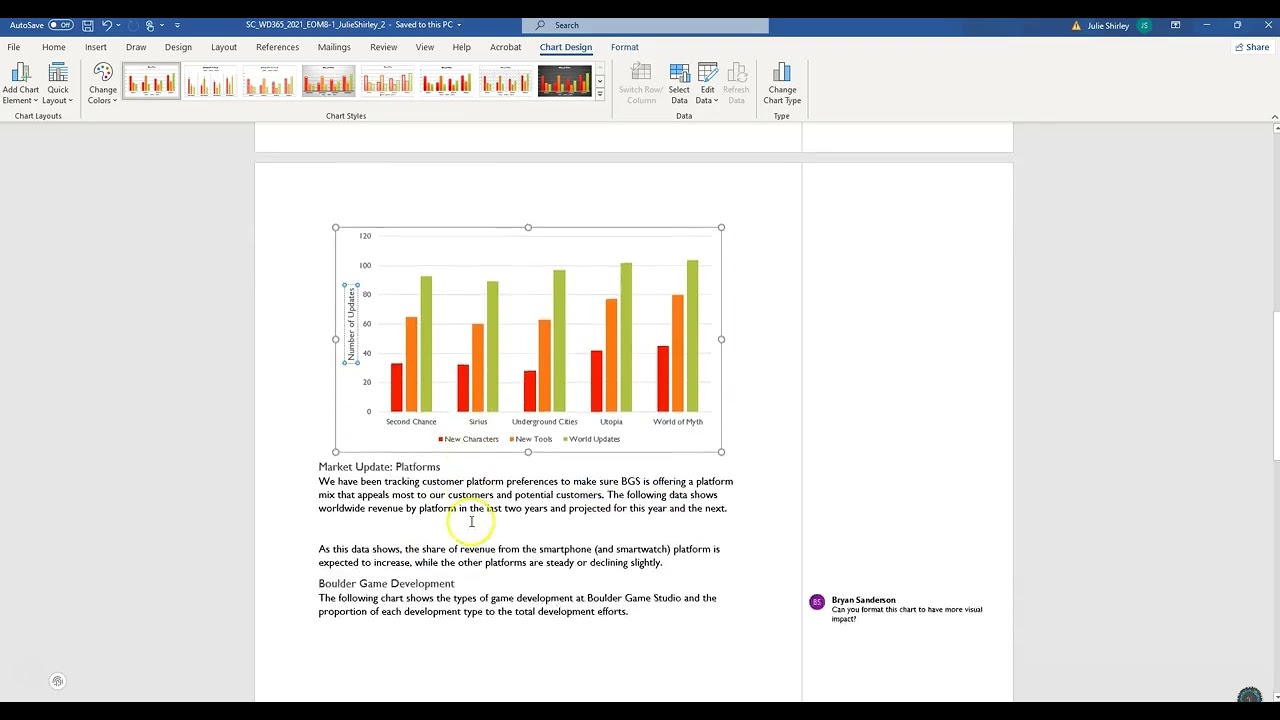
Task: Open the Draw tab
Action: [136, 47]
